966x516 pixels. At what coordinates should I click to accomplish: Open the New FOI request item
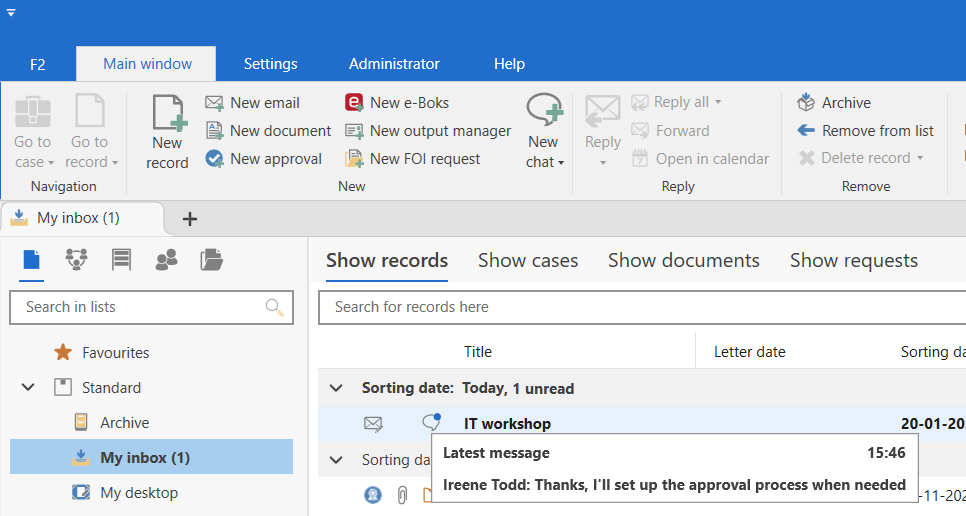(x=413, y=159)
